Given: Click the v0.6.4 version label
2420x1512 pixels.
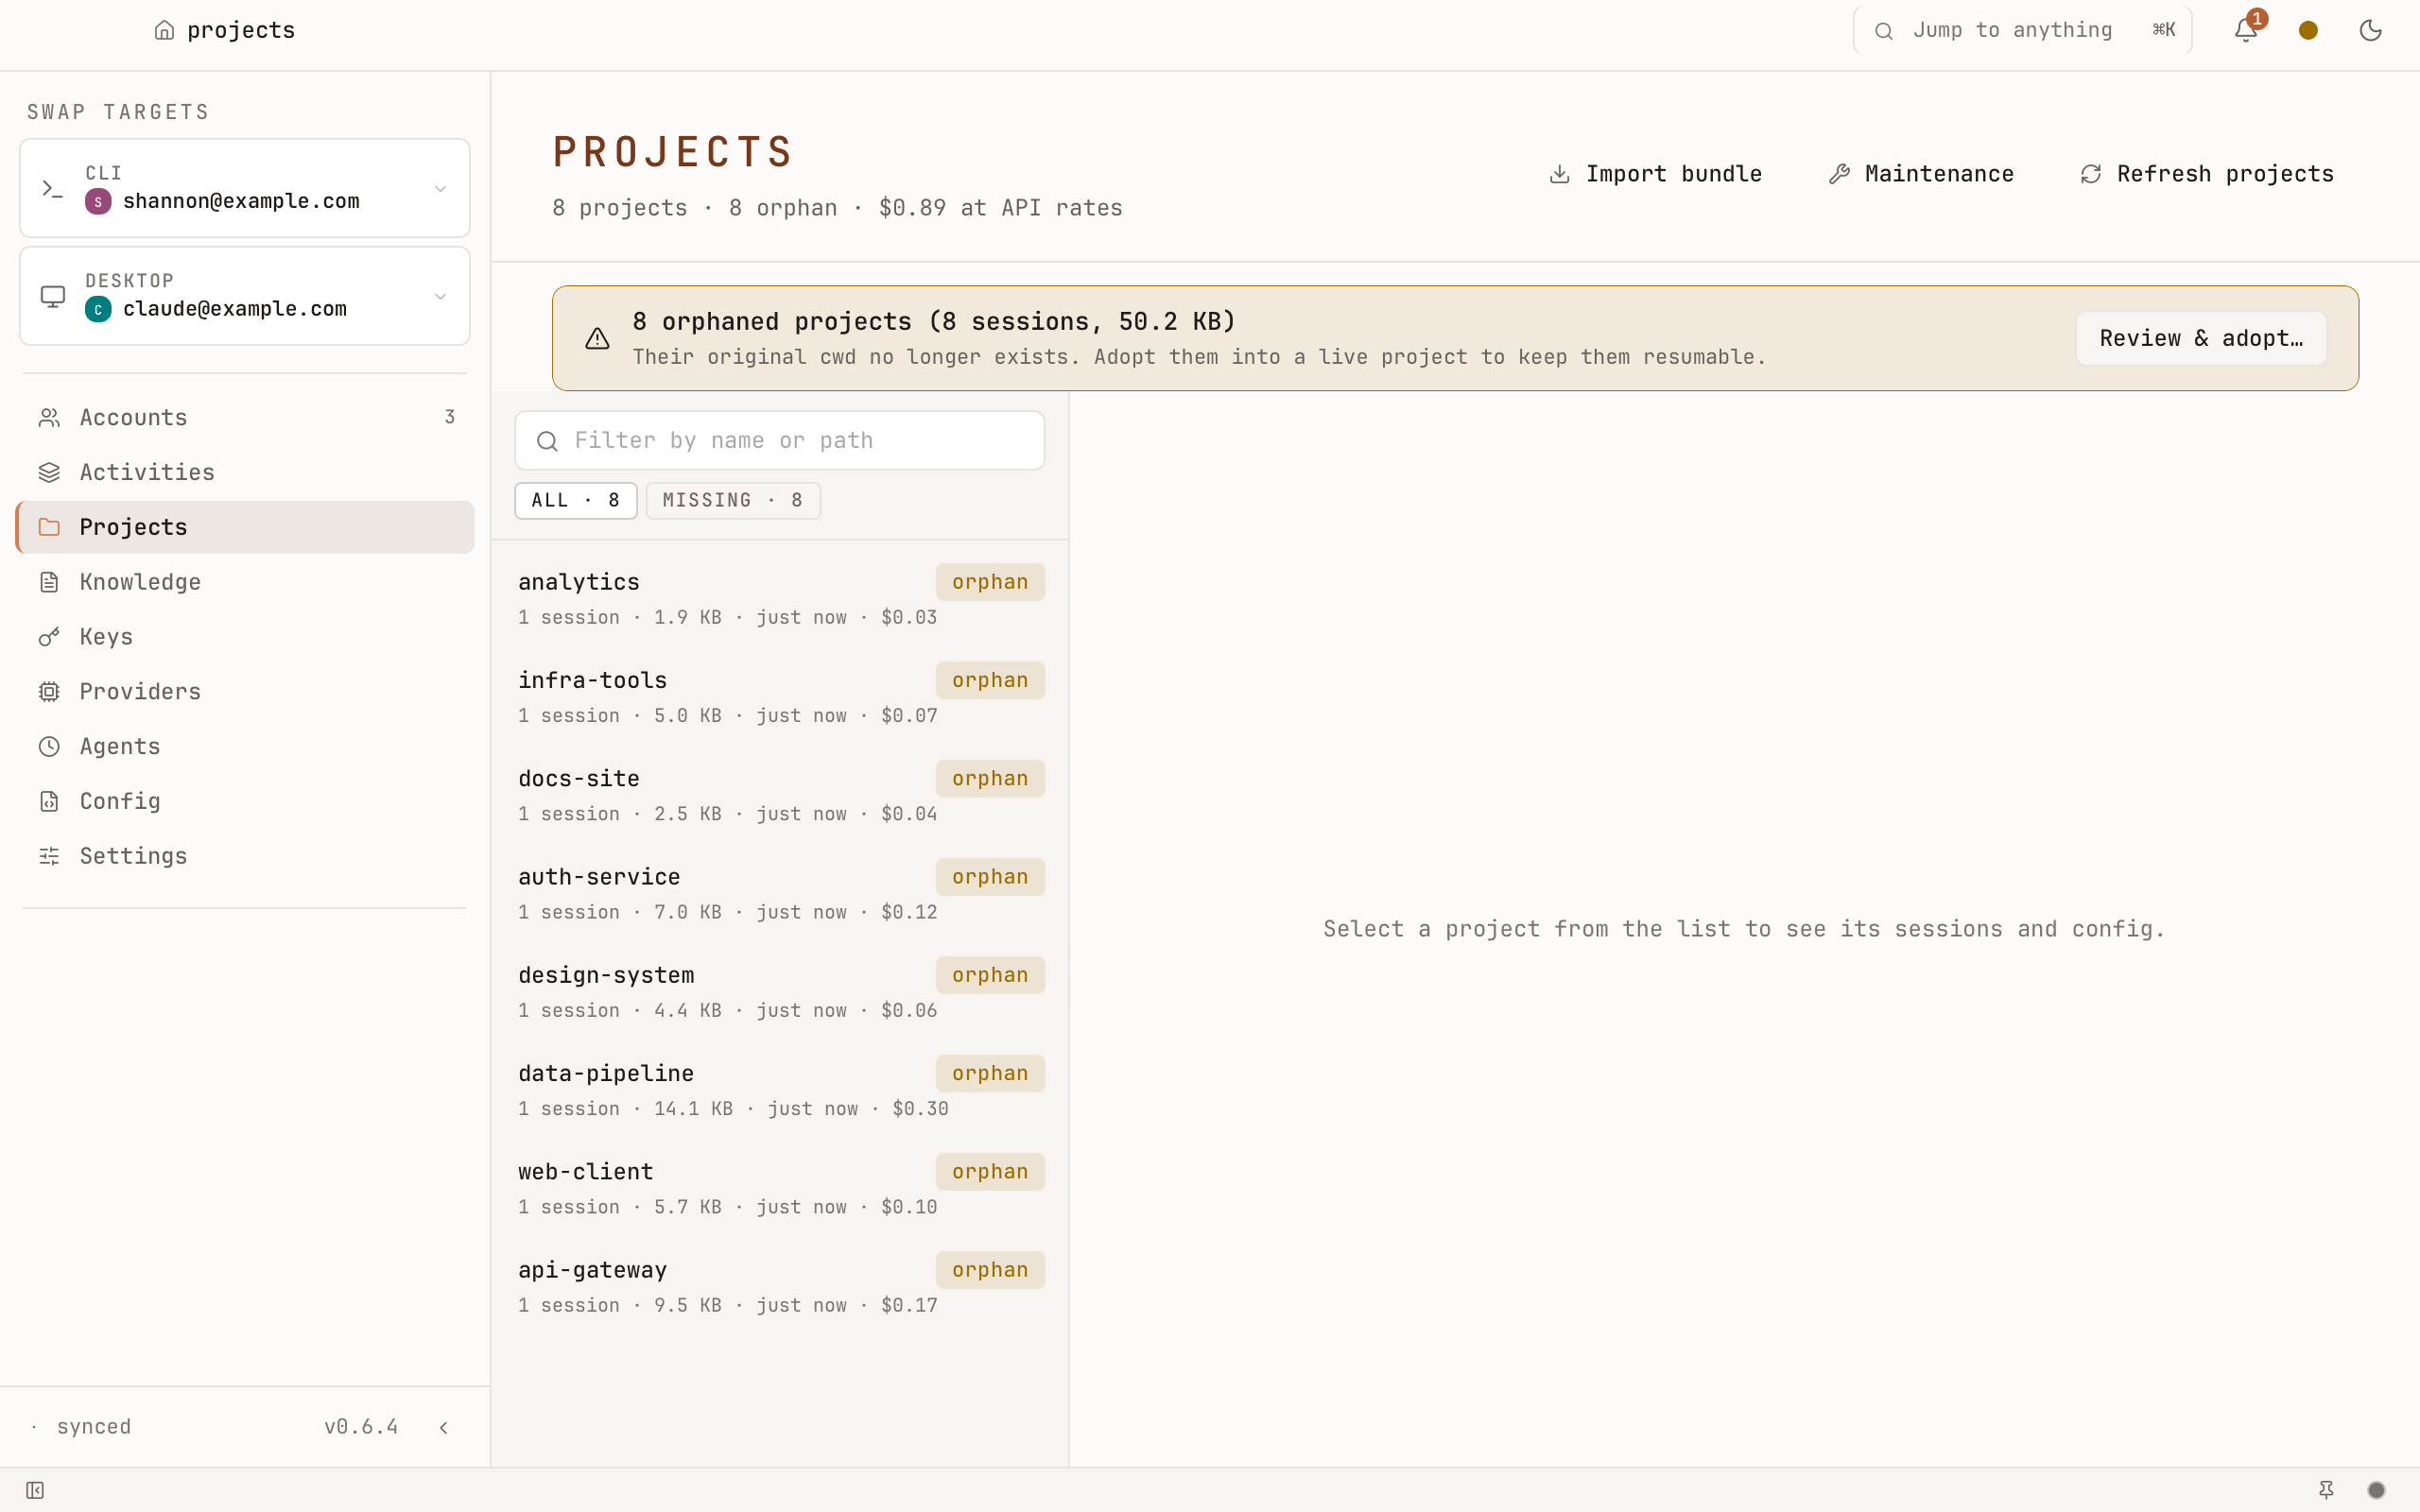Looking at the screenshot, I should click(x=361, y=1427).
